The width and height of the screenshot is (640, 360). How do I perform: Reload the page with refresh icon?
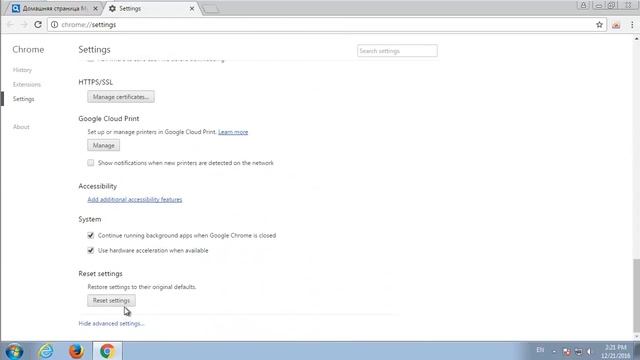[38, 24]
